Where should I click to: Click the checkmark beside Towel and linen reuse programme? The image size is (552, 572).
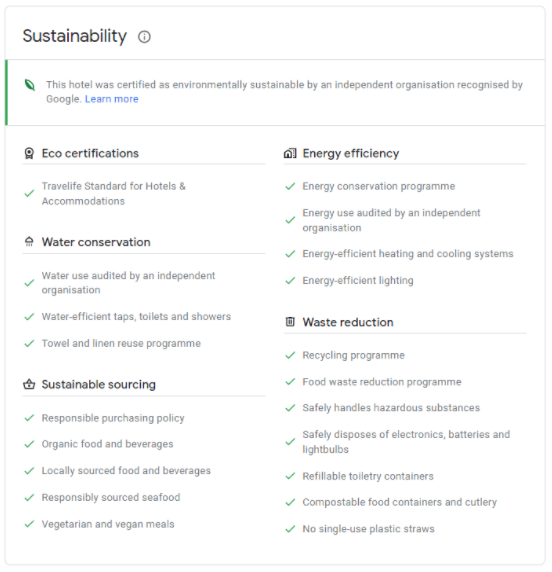[29, 343]
